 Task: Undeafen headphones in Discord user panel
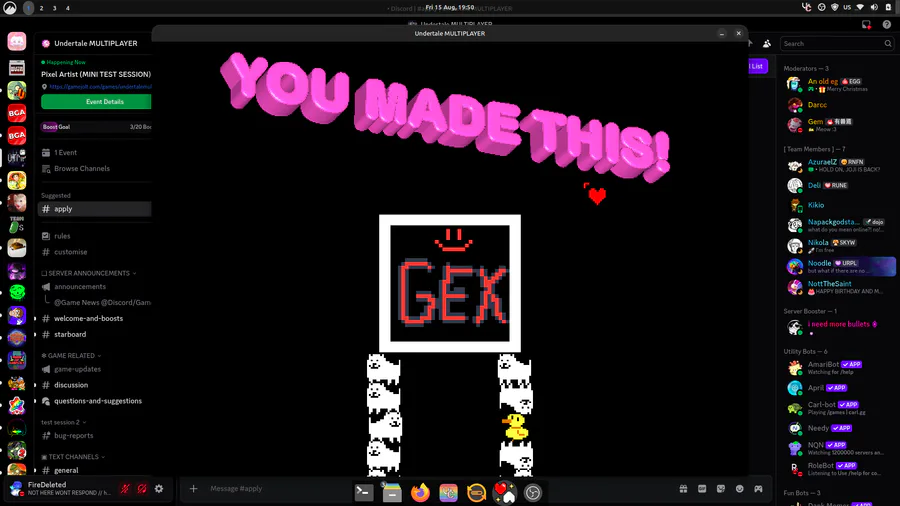tap(142, 489)
